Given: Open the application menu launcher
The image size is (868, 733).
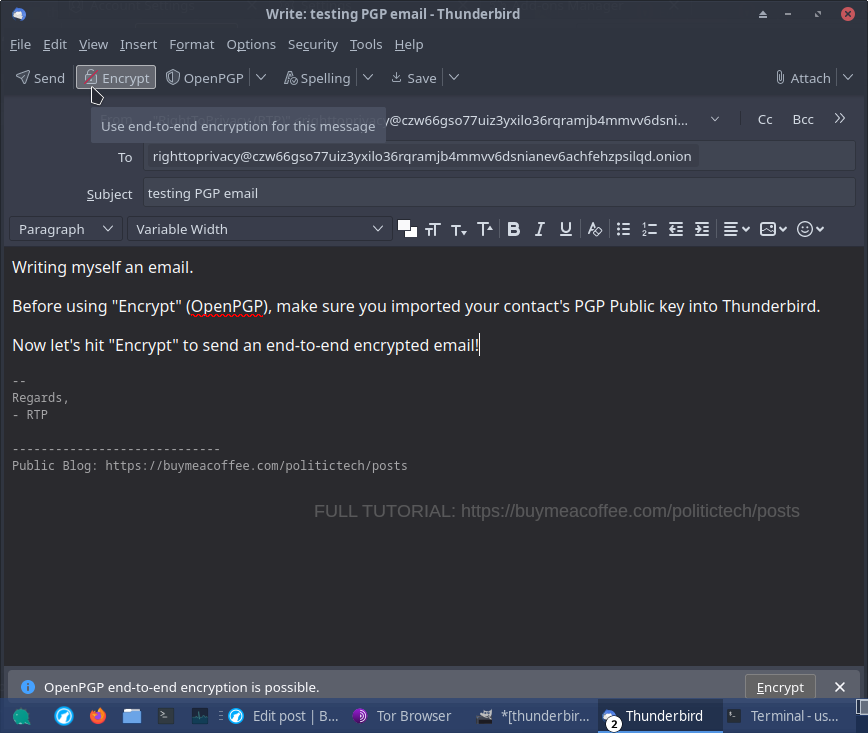Looking at the screenshot, I should [x=22, y=716].
